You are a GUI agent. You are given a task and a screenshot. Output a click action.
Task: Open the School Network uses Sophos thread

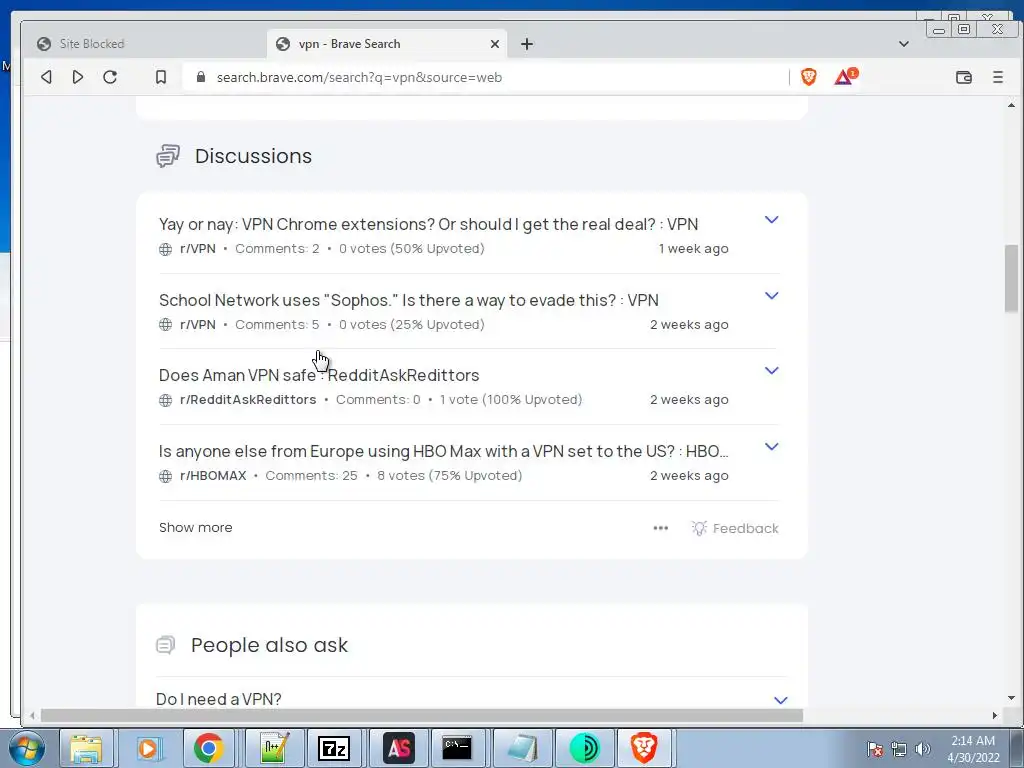[409, 300]
